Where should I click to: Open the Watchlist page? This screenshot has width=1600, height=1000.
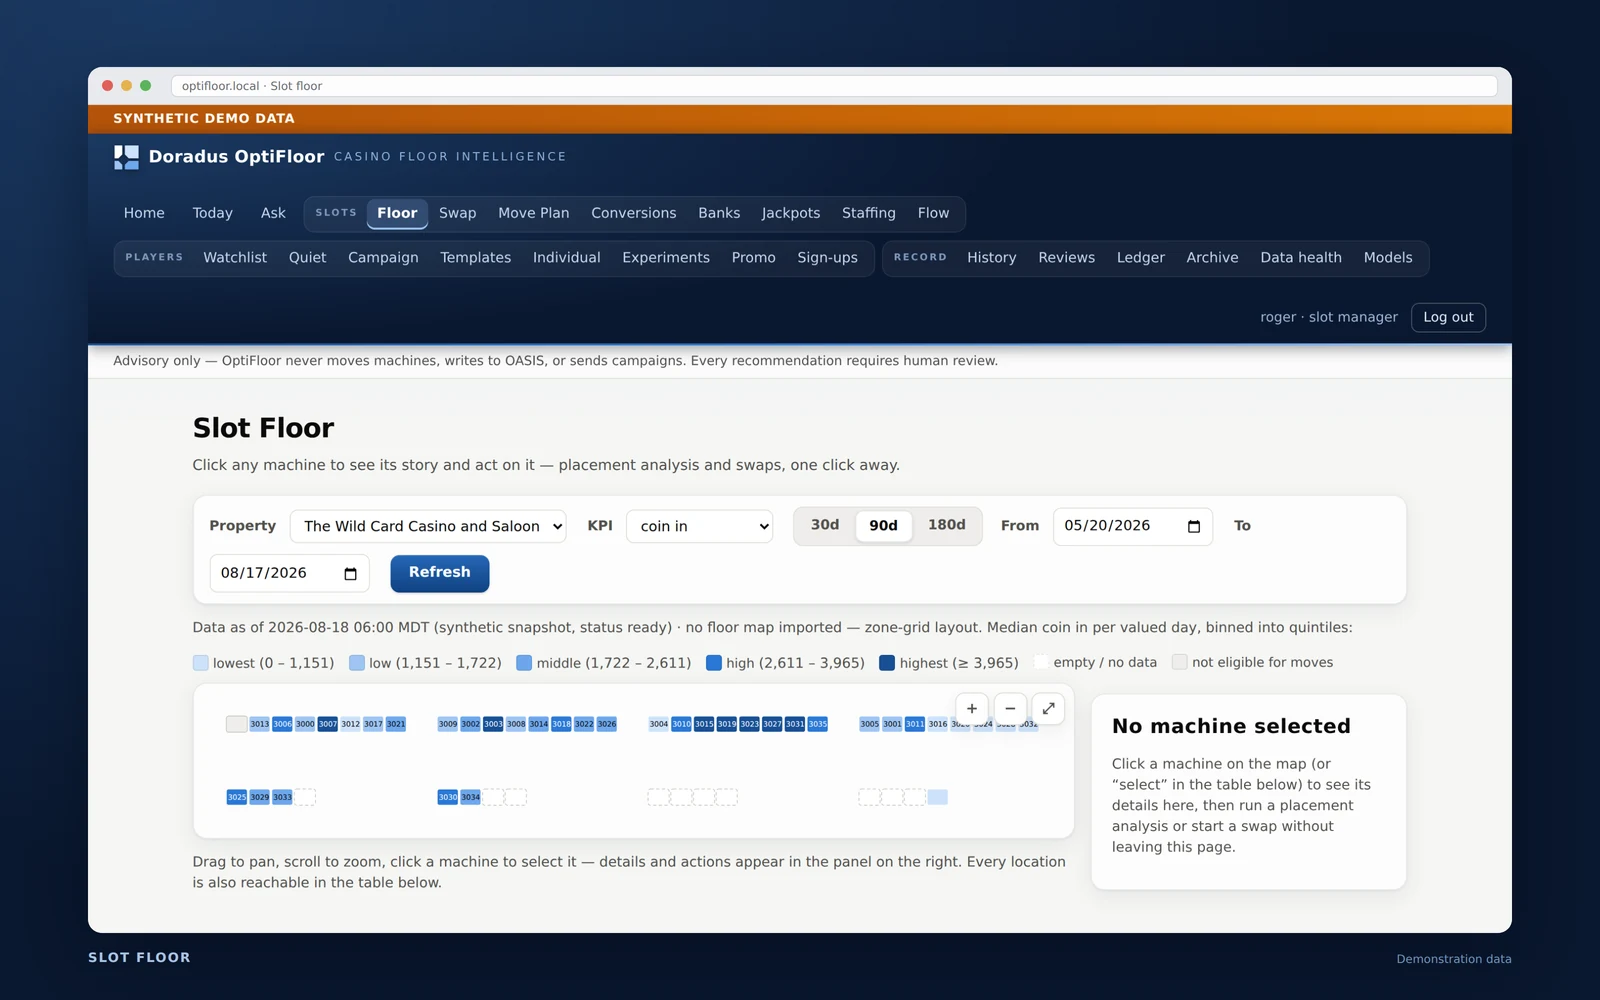click(235, 257)
